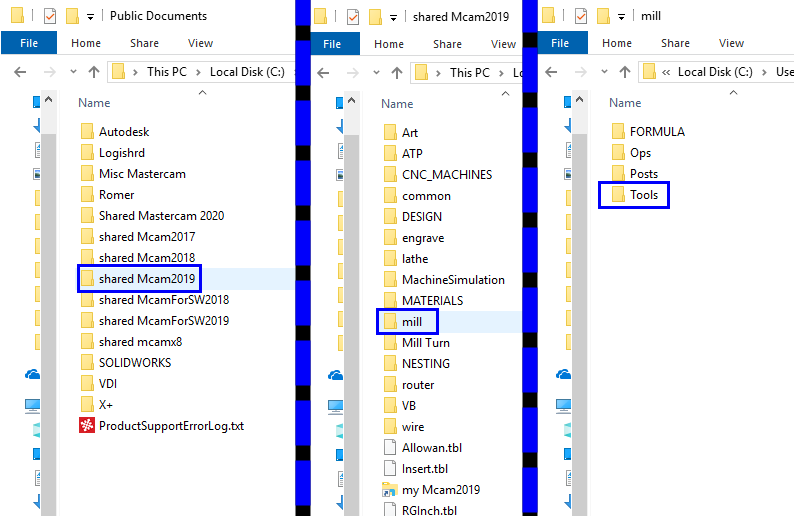Open Quick Access Toolbar dropdown in mill window
The image size is (794, 516).
click(x=621, y=17)
